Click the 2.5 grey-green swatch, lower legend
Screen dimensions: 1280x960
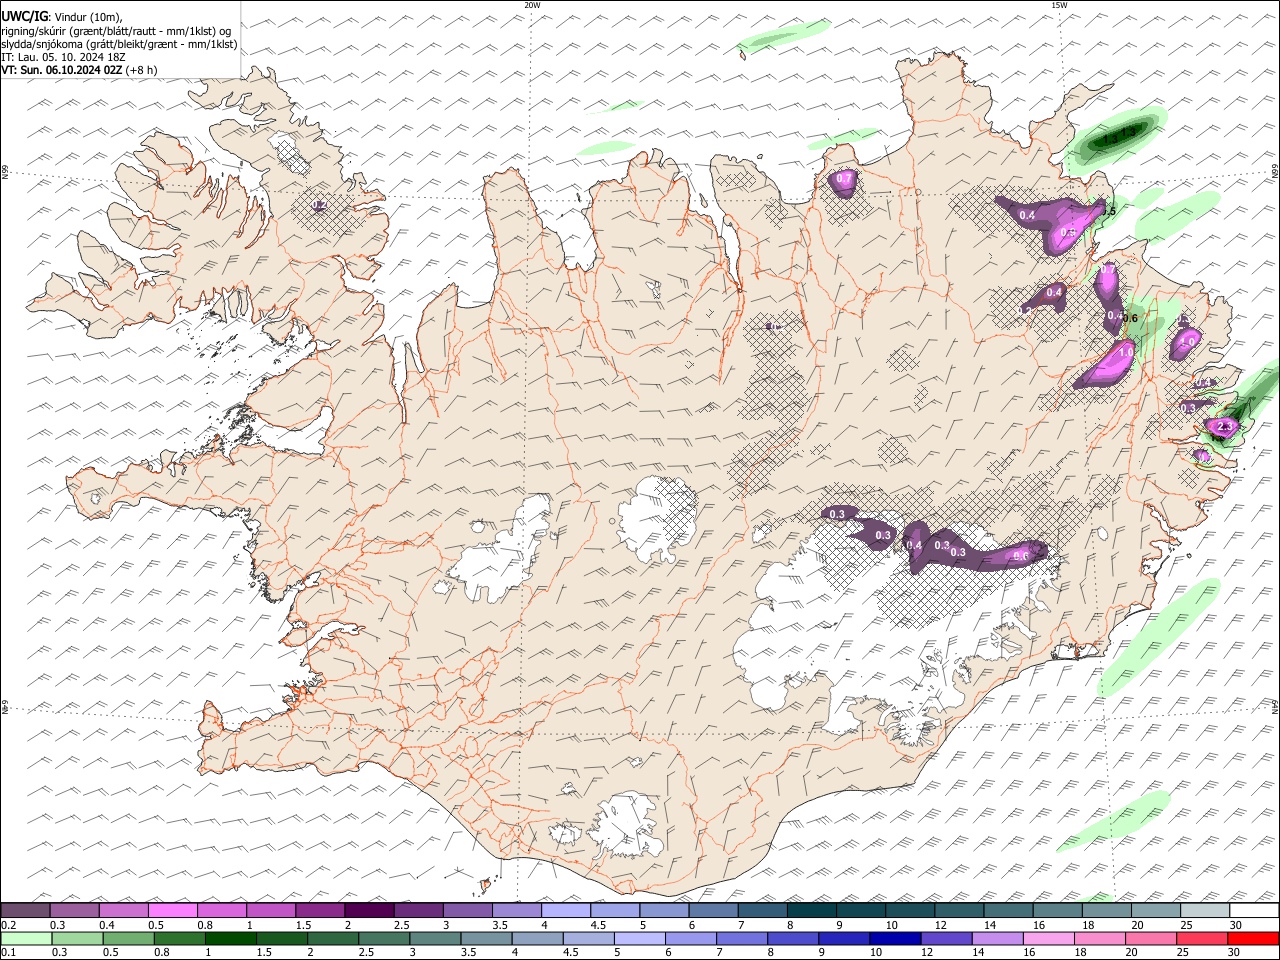coord(383,938)
